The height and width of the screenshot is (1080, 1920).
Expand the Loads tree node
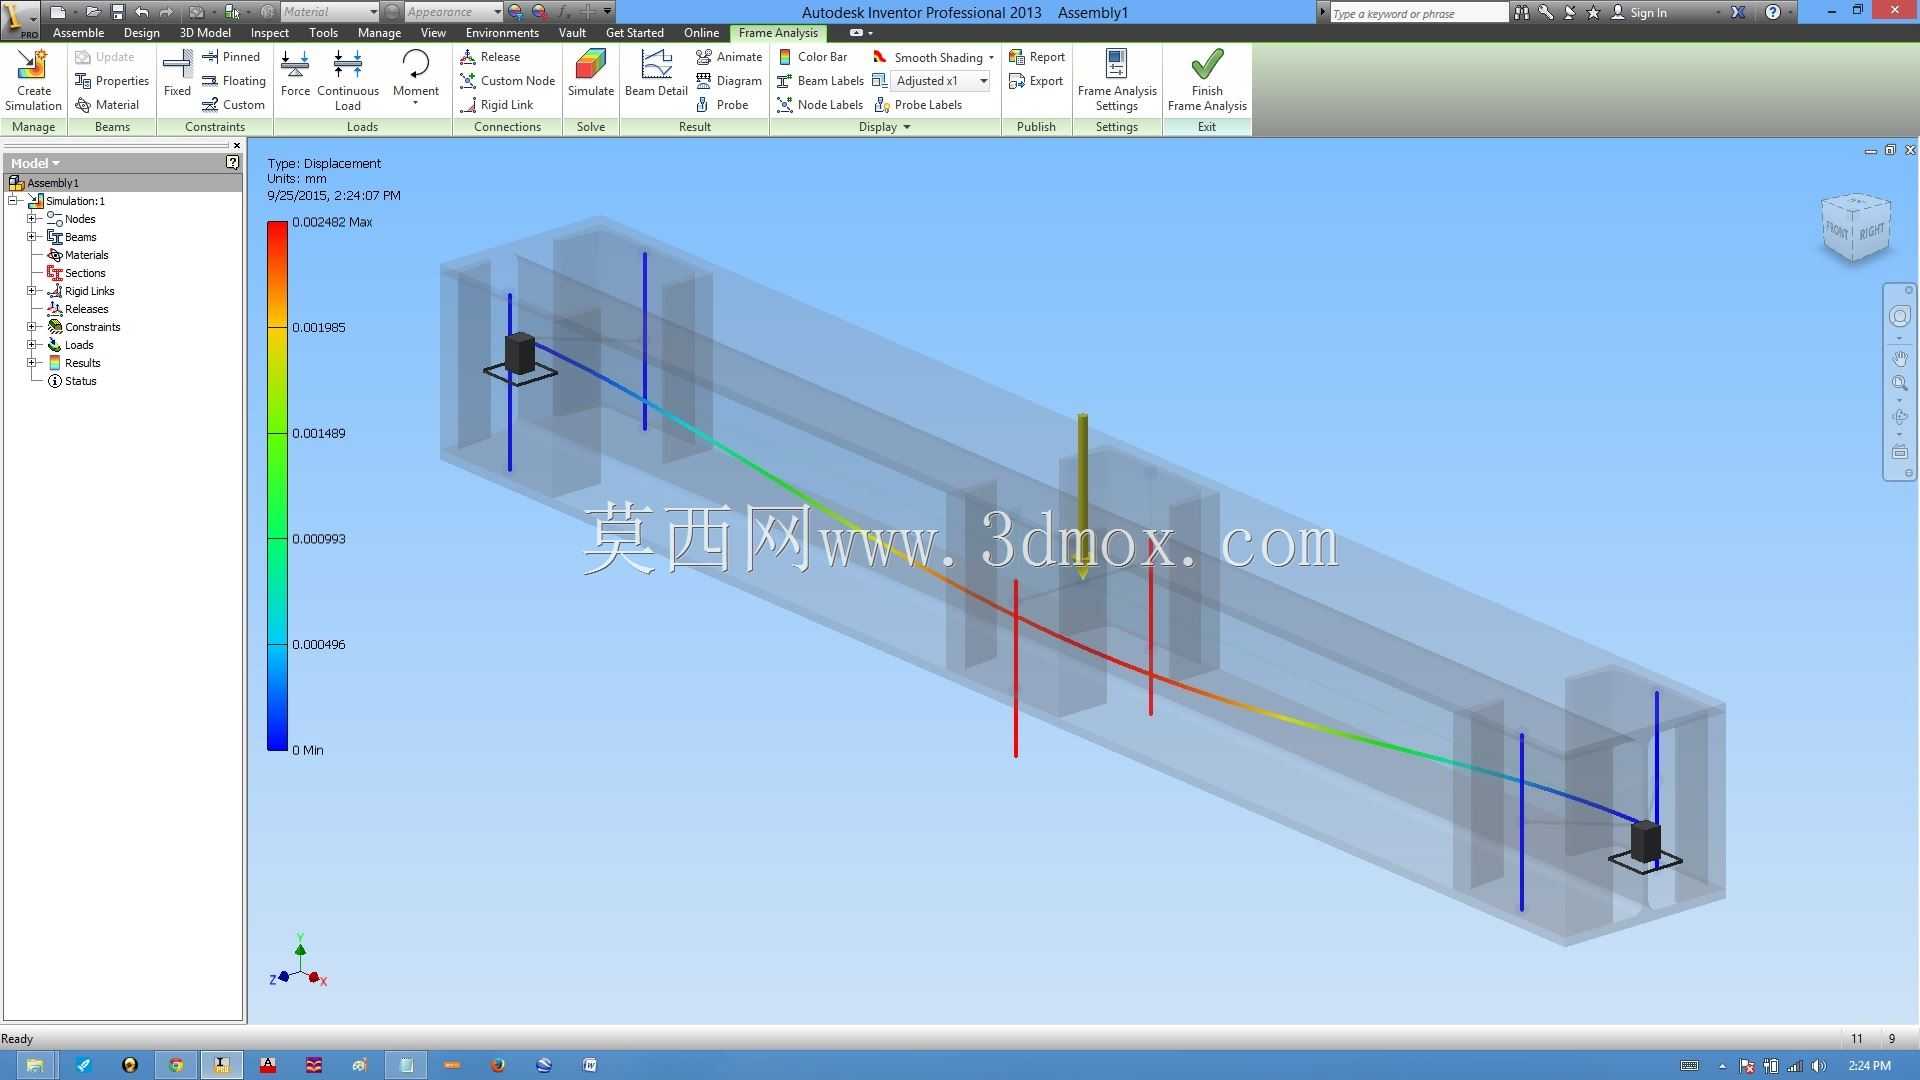point(31,345)
